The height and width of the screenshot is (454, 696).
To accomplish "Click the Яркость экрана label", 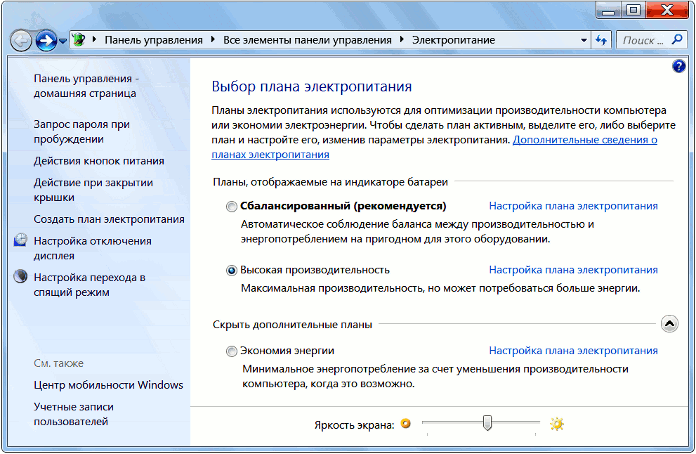I will point(354,425).
